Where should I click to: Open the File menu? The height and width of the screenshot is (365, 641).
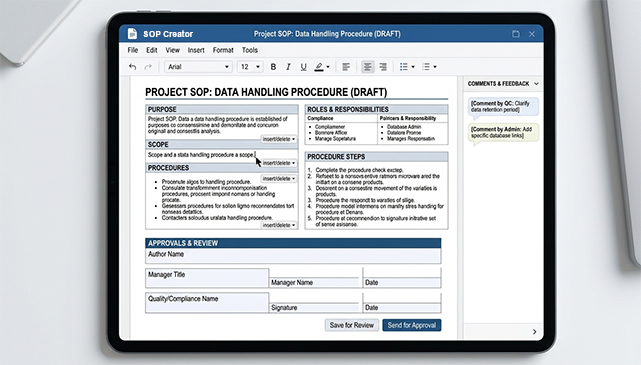tap(132, 50)
